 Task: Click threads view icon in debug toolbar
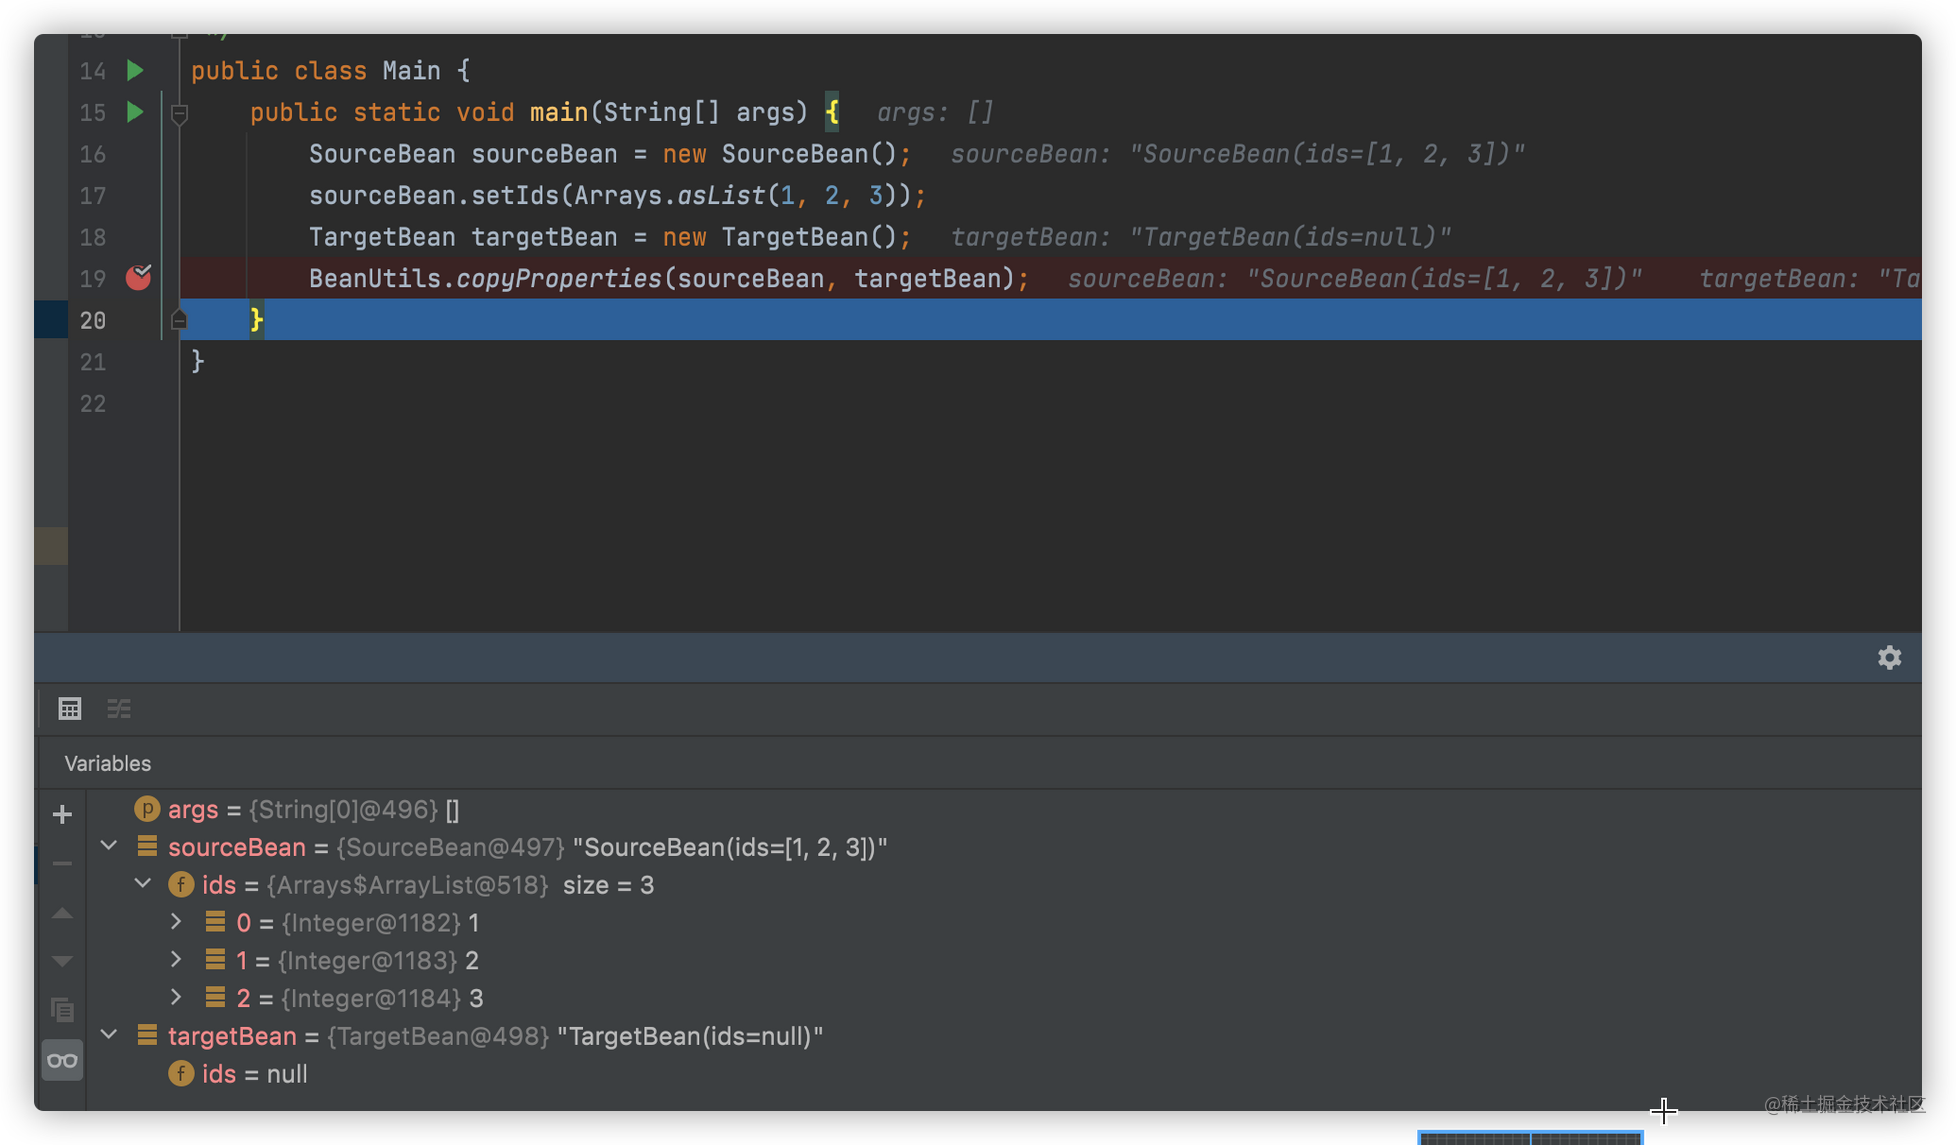(x=119, y=709)
